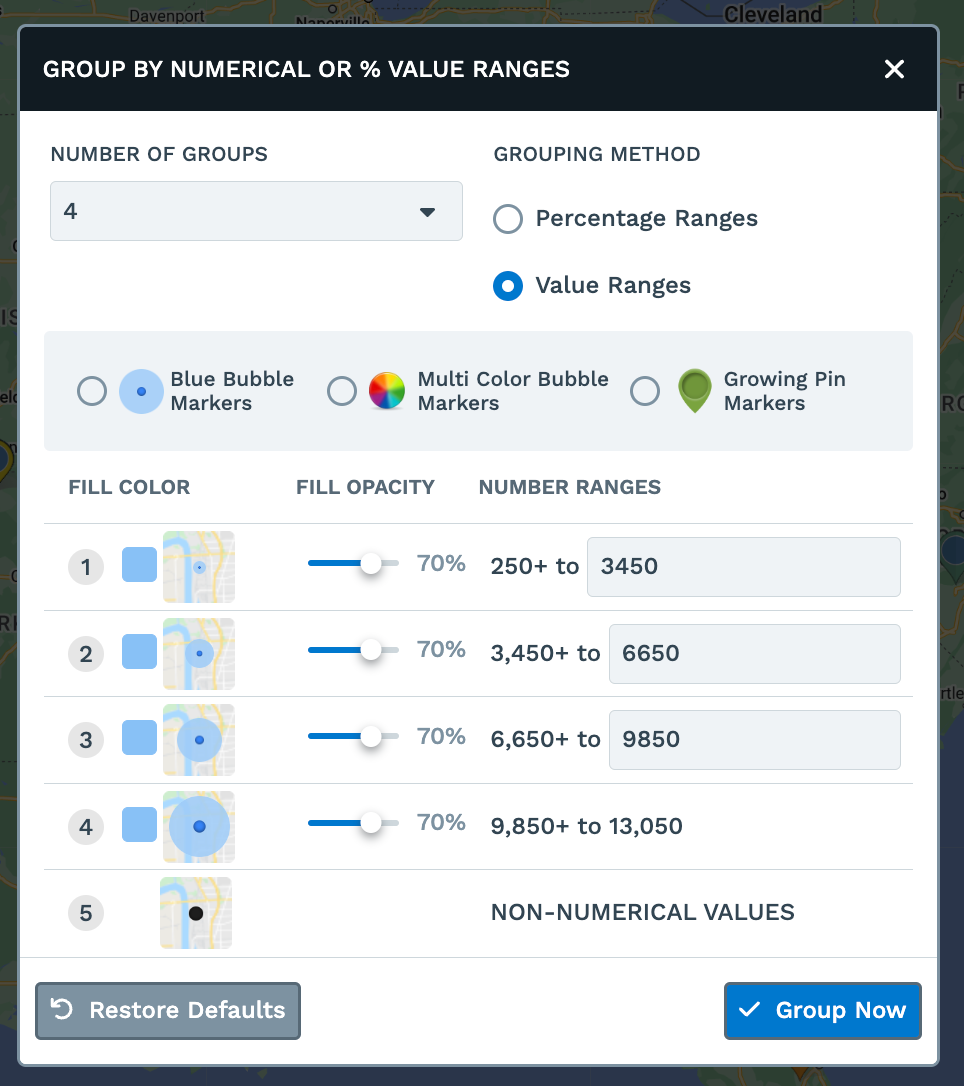
Task: Click the group number 4 badge
Action: tap(86, 827)
